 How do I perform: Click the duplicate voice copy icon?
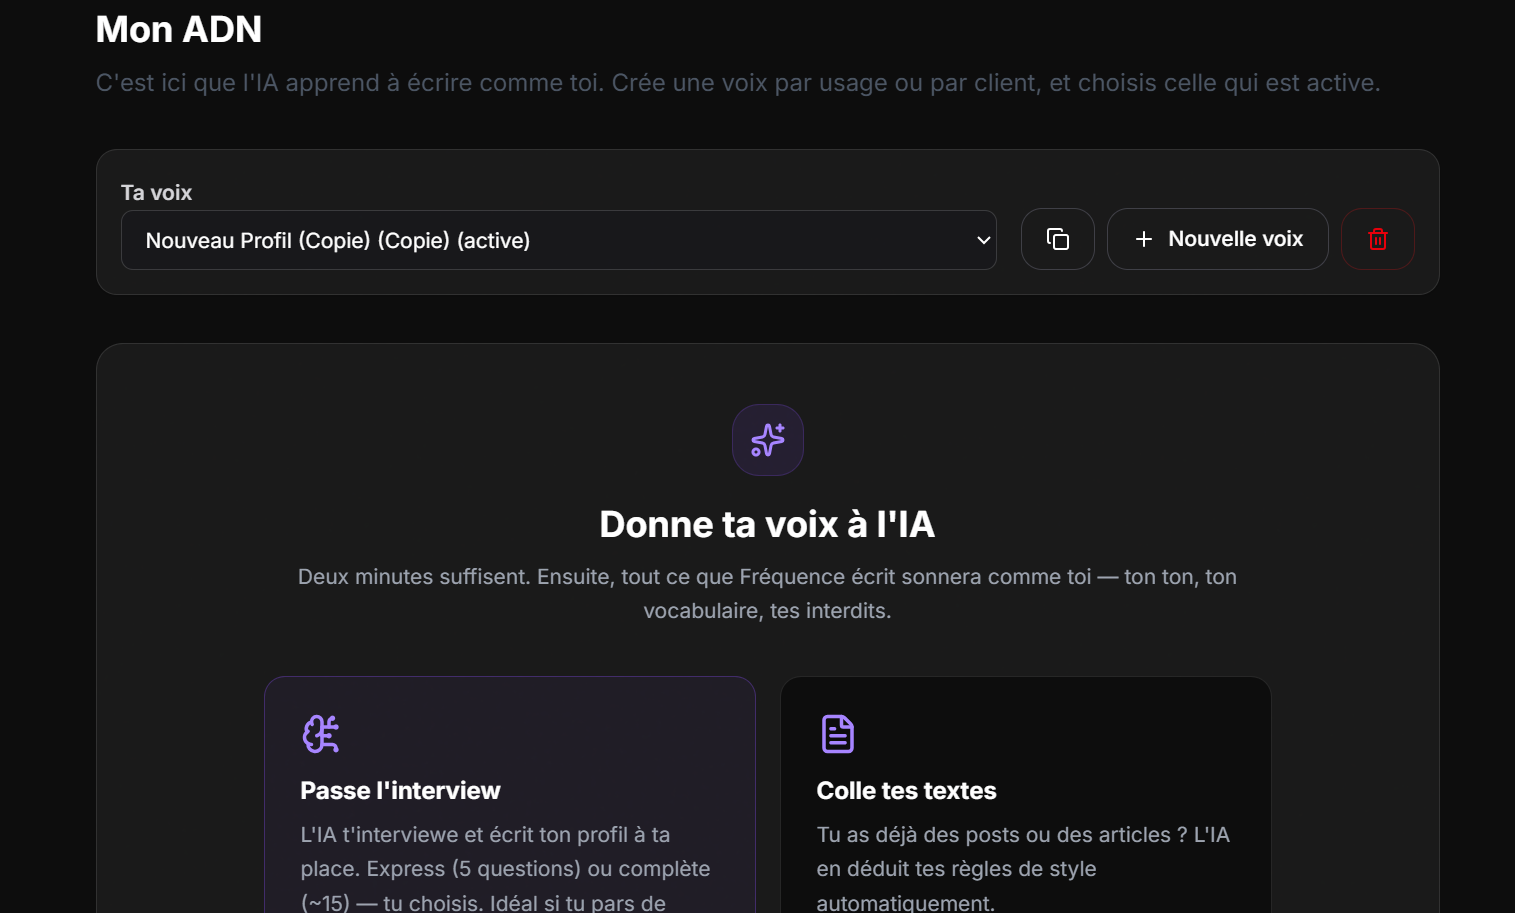(1057, 239)
